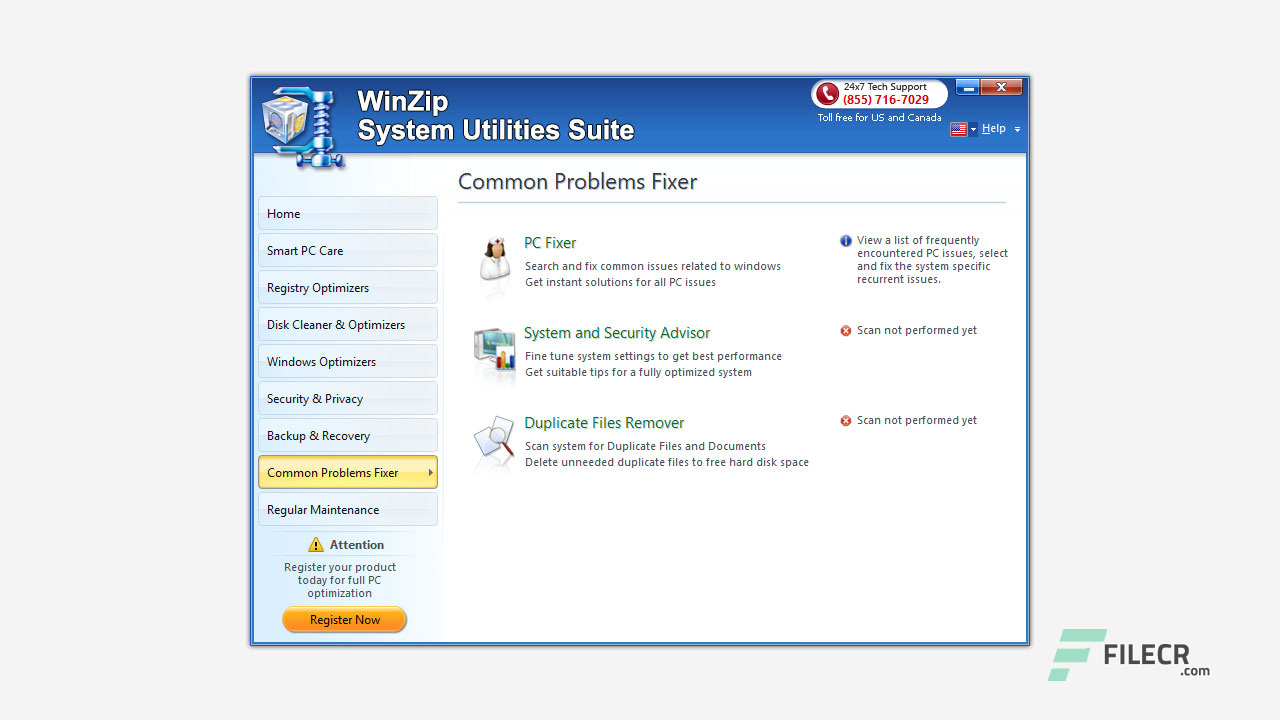Screen dimensions: 1280x720
Task: Click the System and Security Advisor monitor icon
Action: click(x=494, y=352)
